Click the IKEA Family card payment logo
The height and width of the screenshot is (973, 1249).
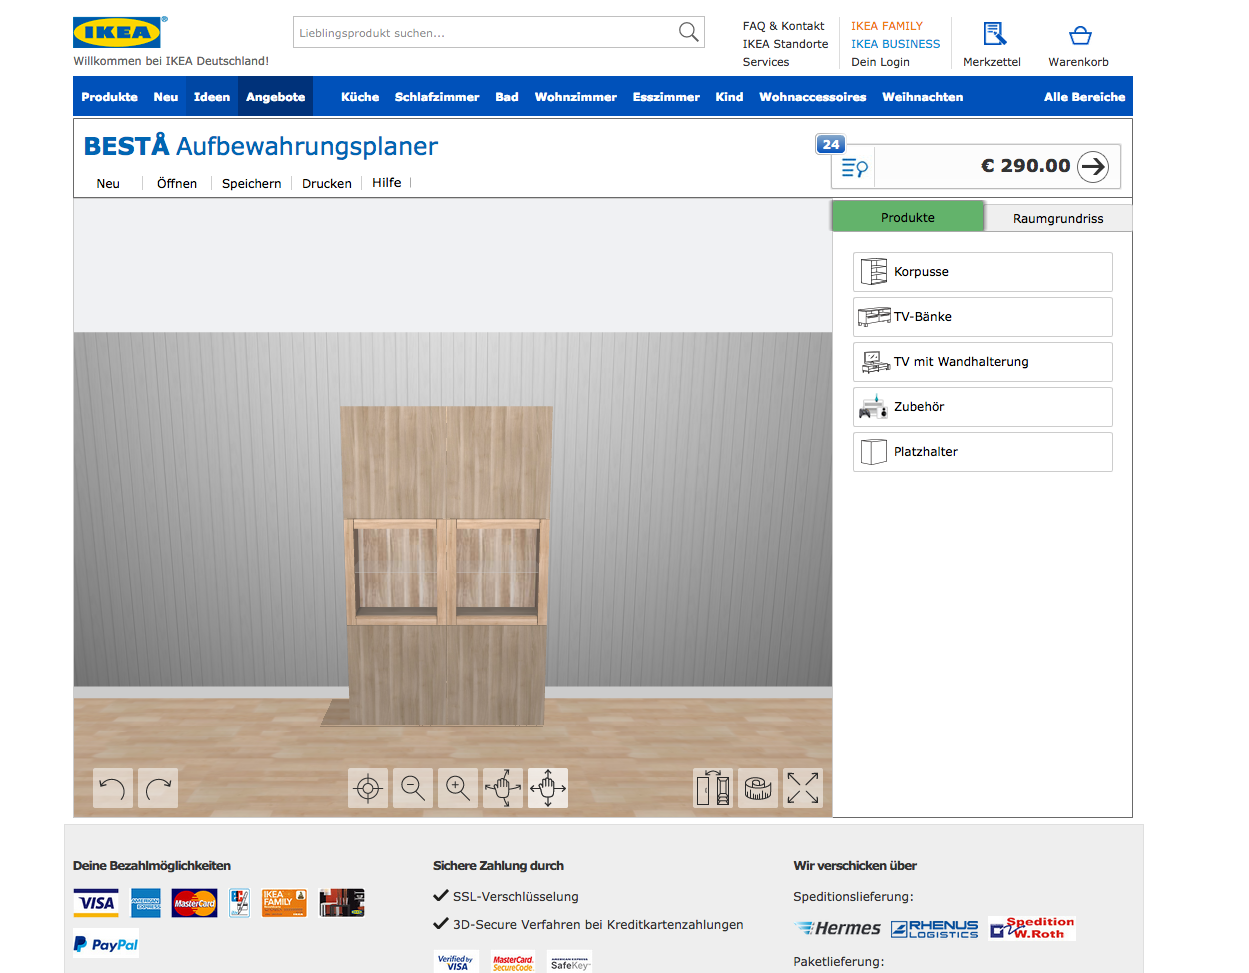284,903
